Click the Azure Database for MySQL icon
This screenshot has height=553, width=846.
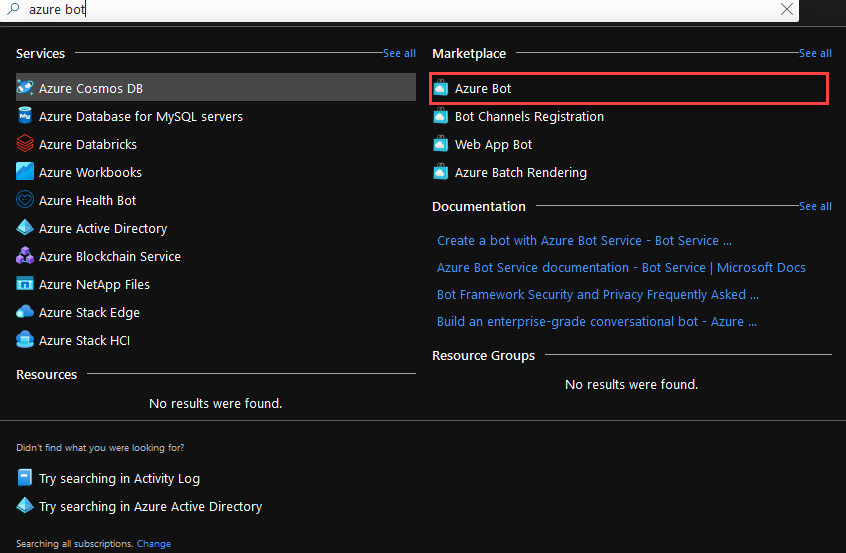tap(25, 115)
